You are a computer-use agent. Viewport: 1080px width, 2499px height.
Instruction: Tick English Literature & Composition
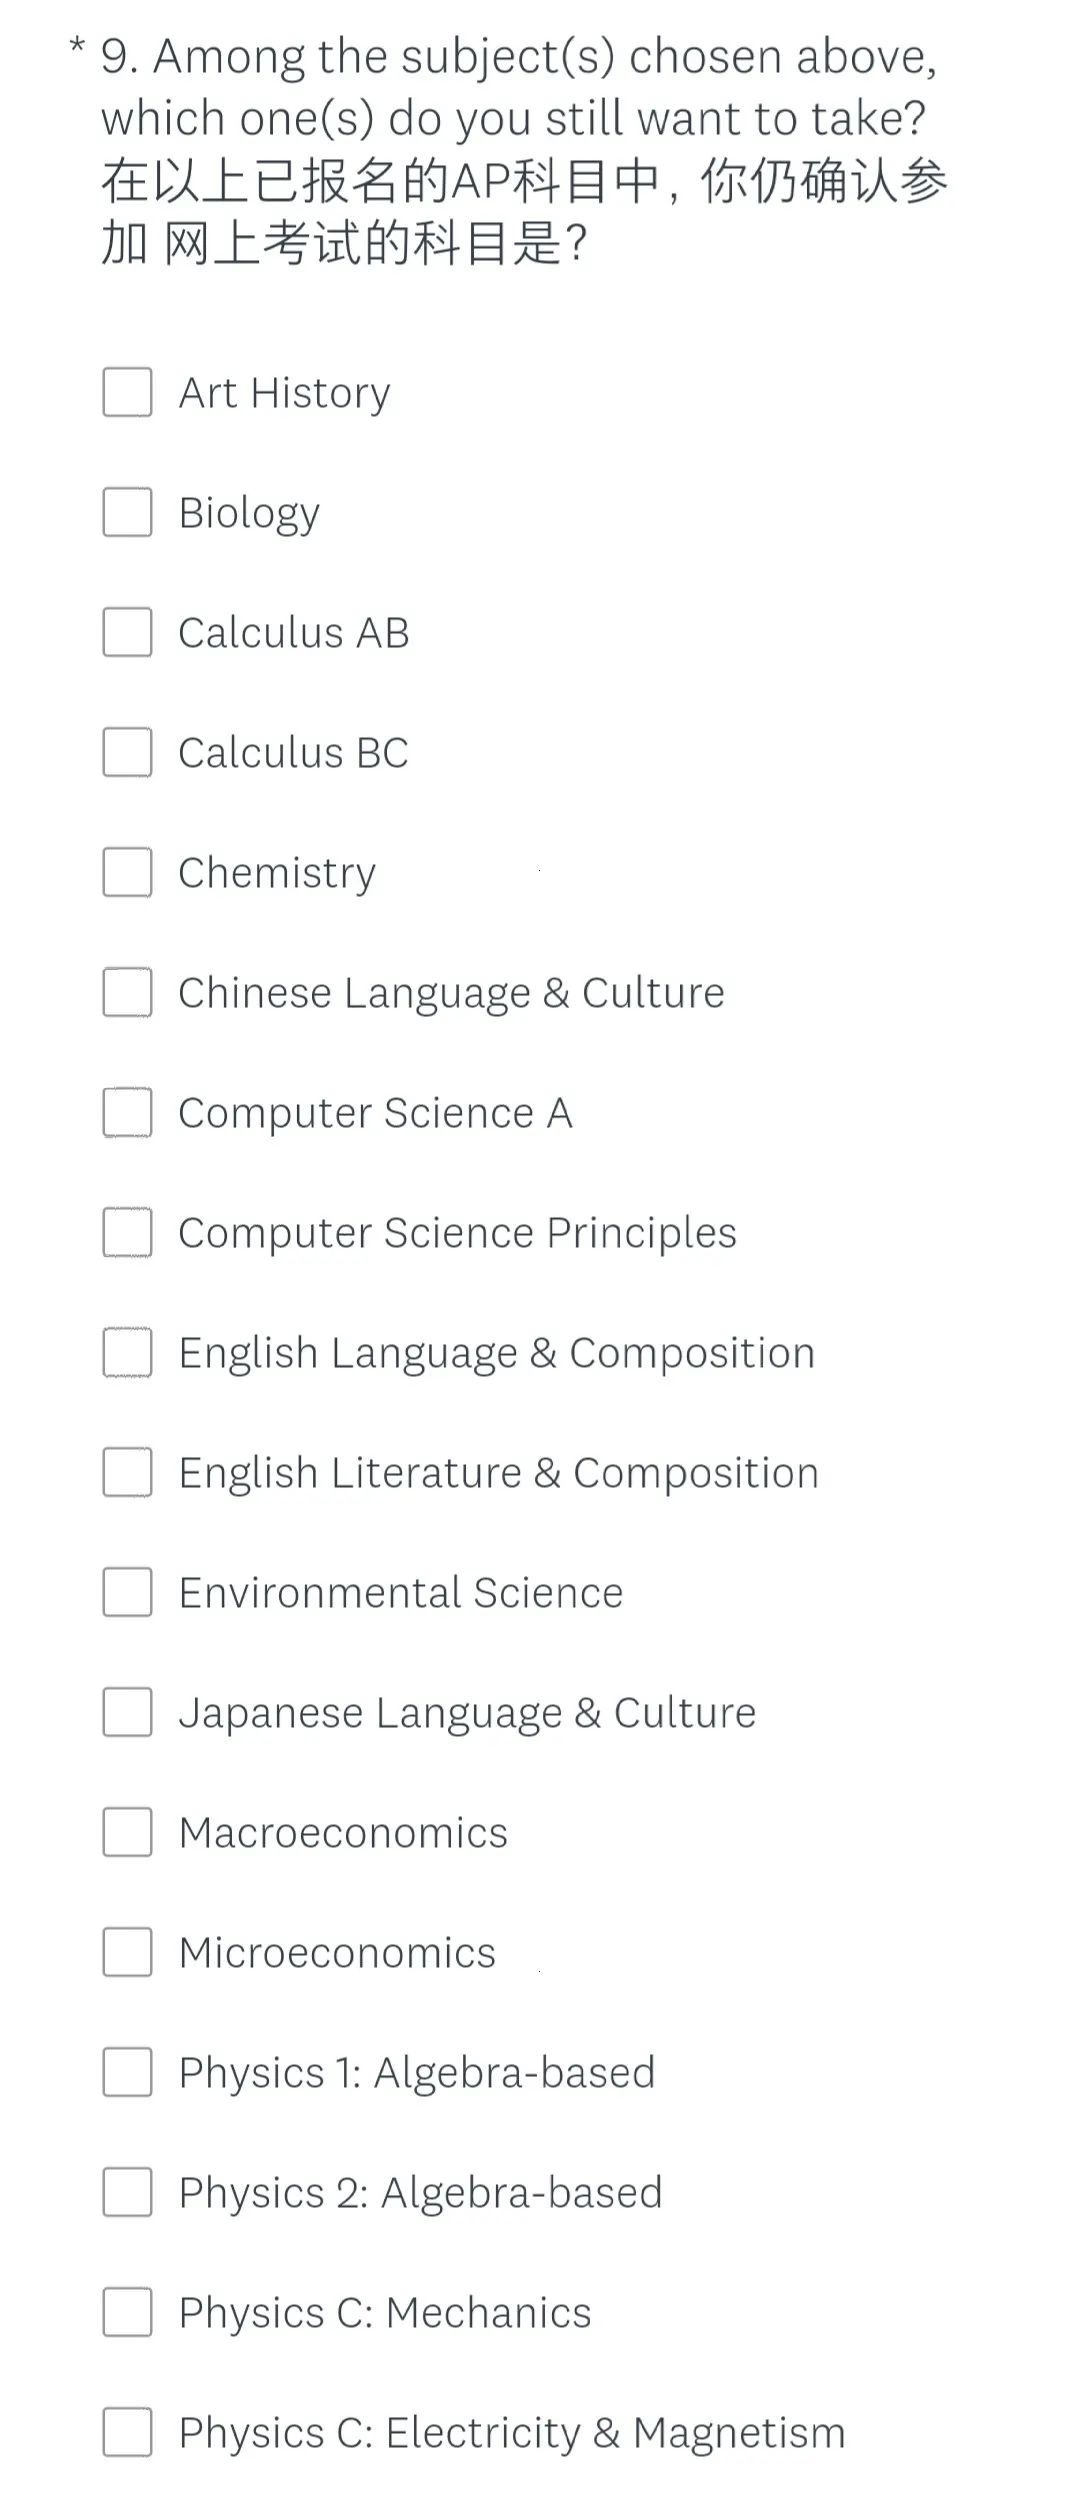(126, 1472)
